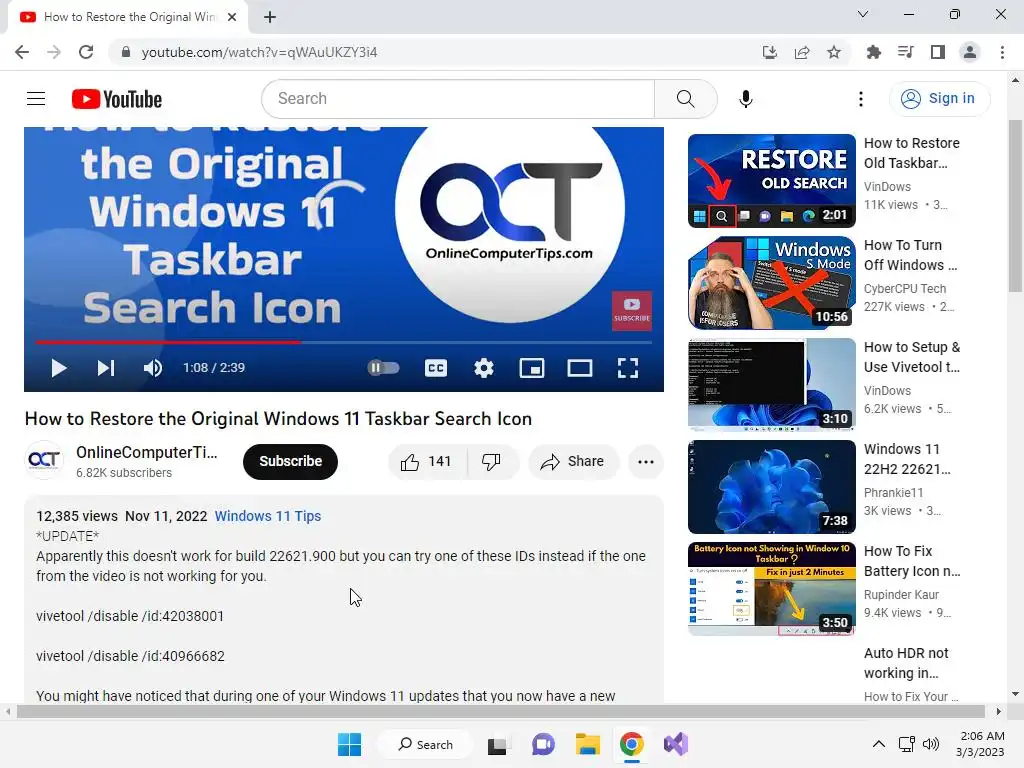Click the Subscribe watermark in video corner
Image resolution: width=1024 pixels, height=768 pixels.
632,311
